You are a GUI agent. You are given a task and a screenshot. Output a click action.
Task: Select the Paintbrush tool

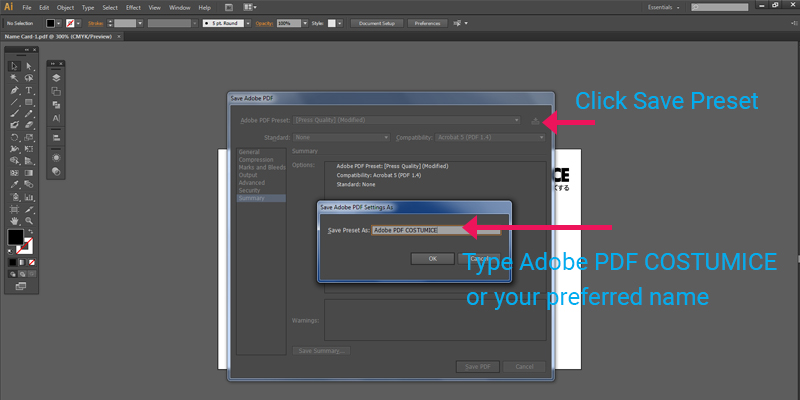(x=14, y=113)
